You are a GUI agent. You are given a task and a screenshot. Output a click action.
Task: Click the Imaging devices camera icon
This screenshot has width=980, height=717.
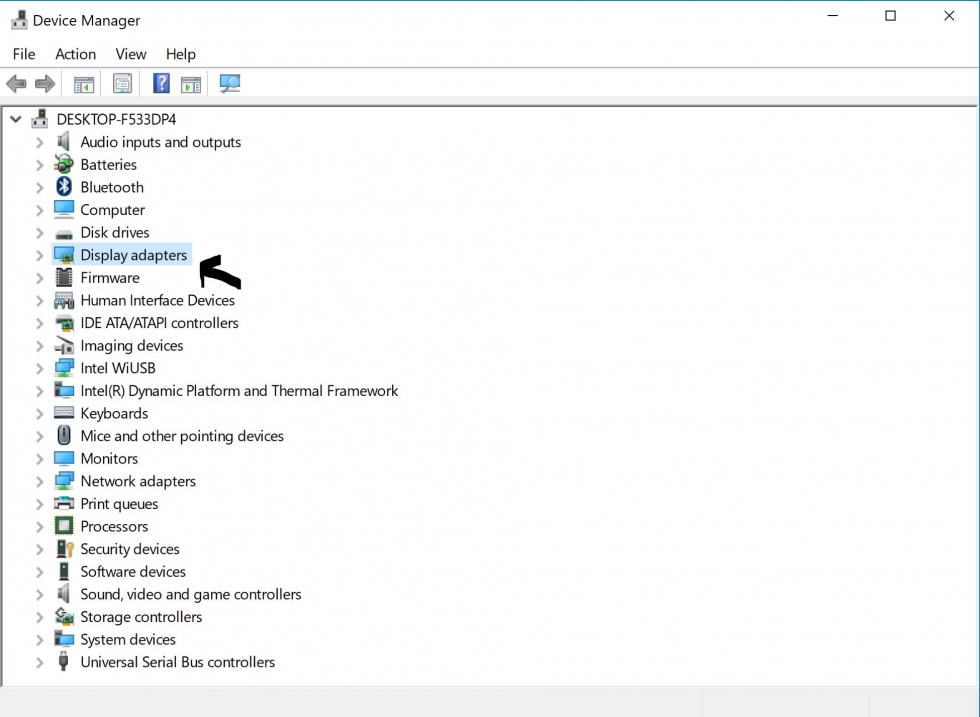point(64,345)
